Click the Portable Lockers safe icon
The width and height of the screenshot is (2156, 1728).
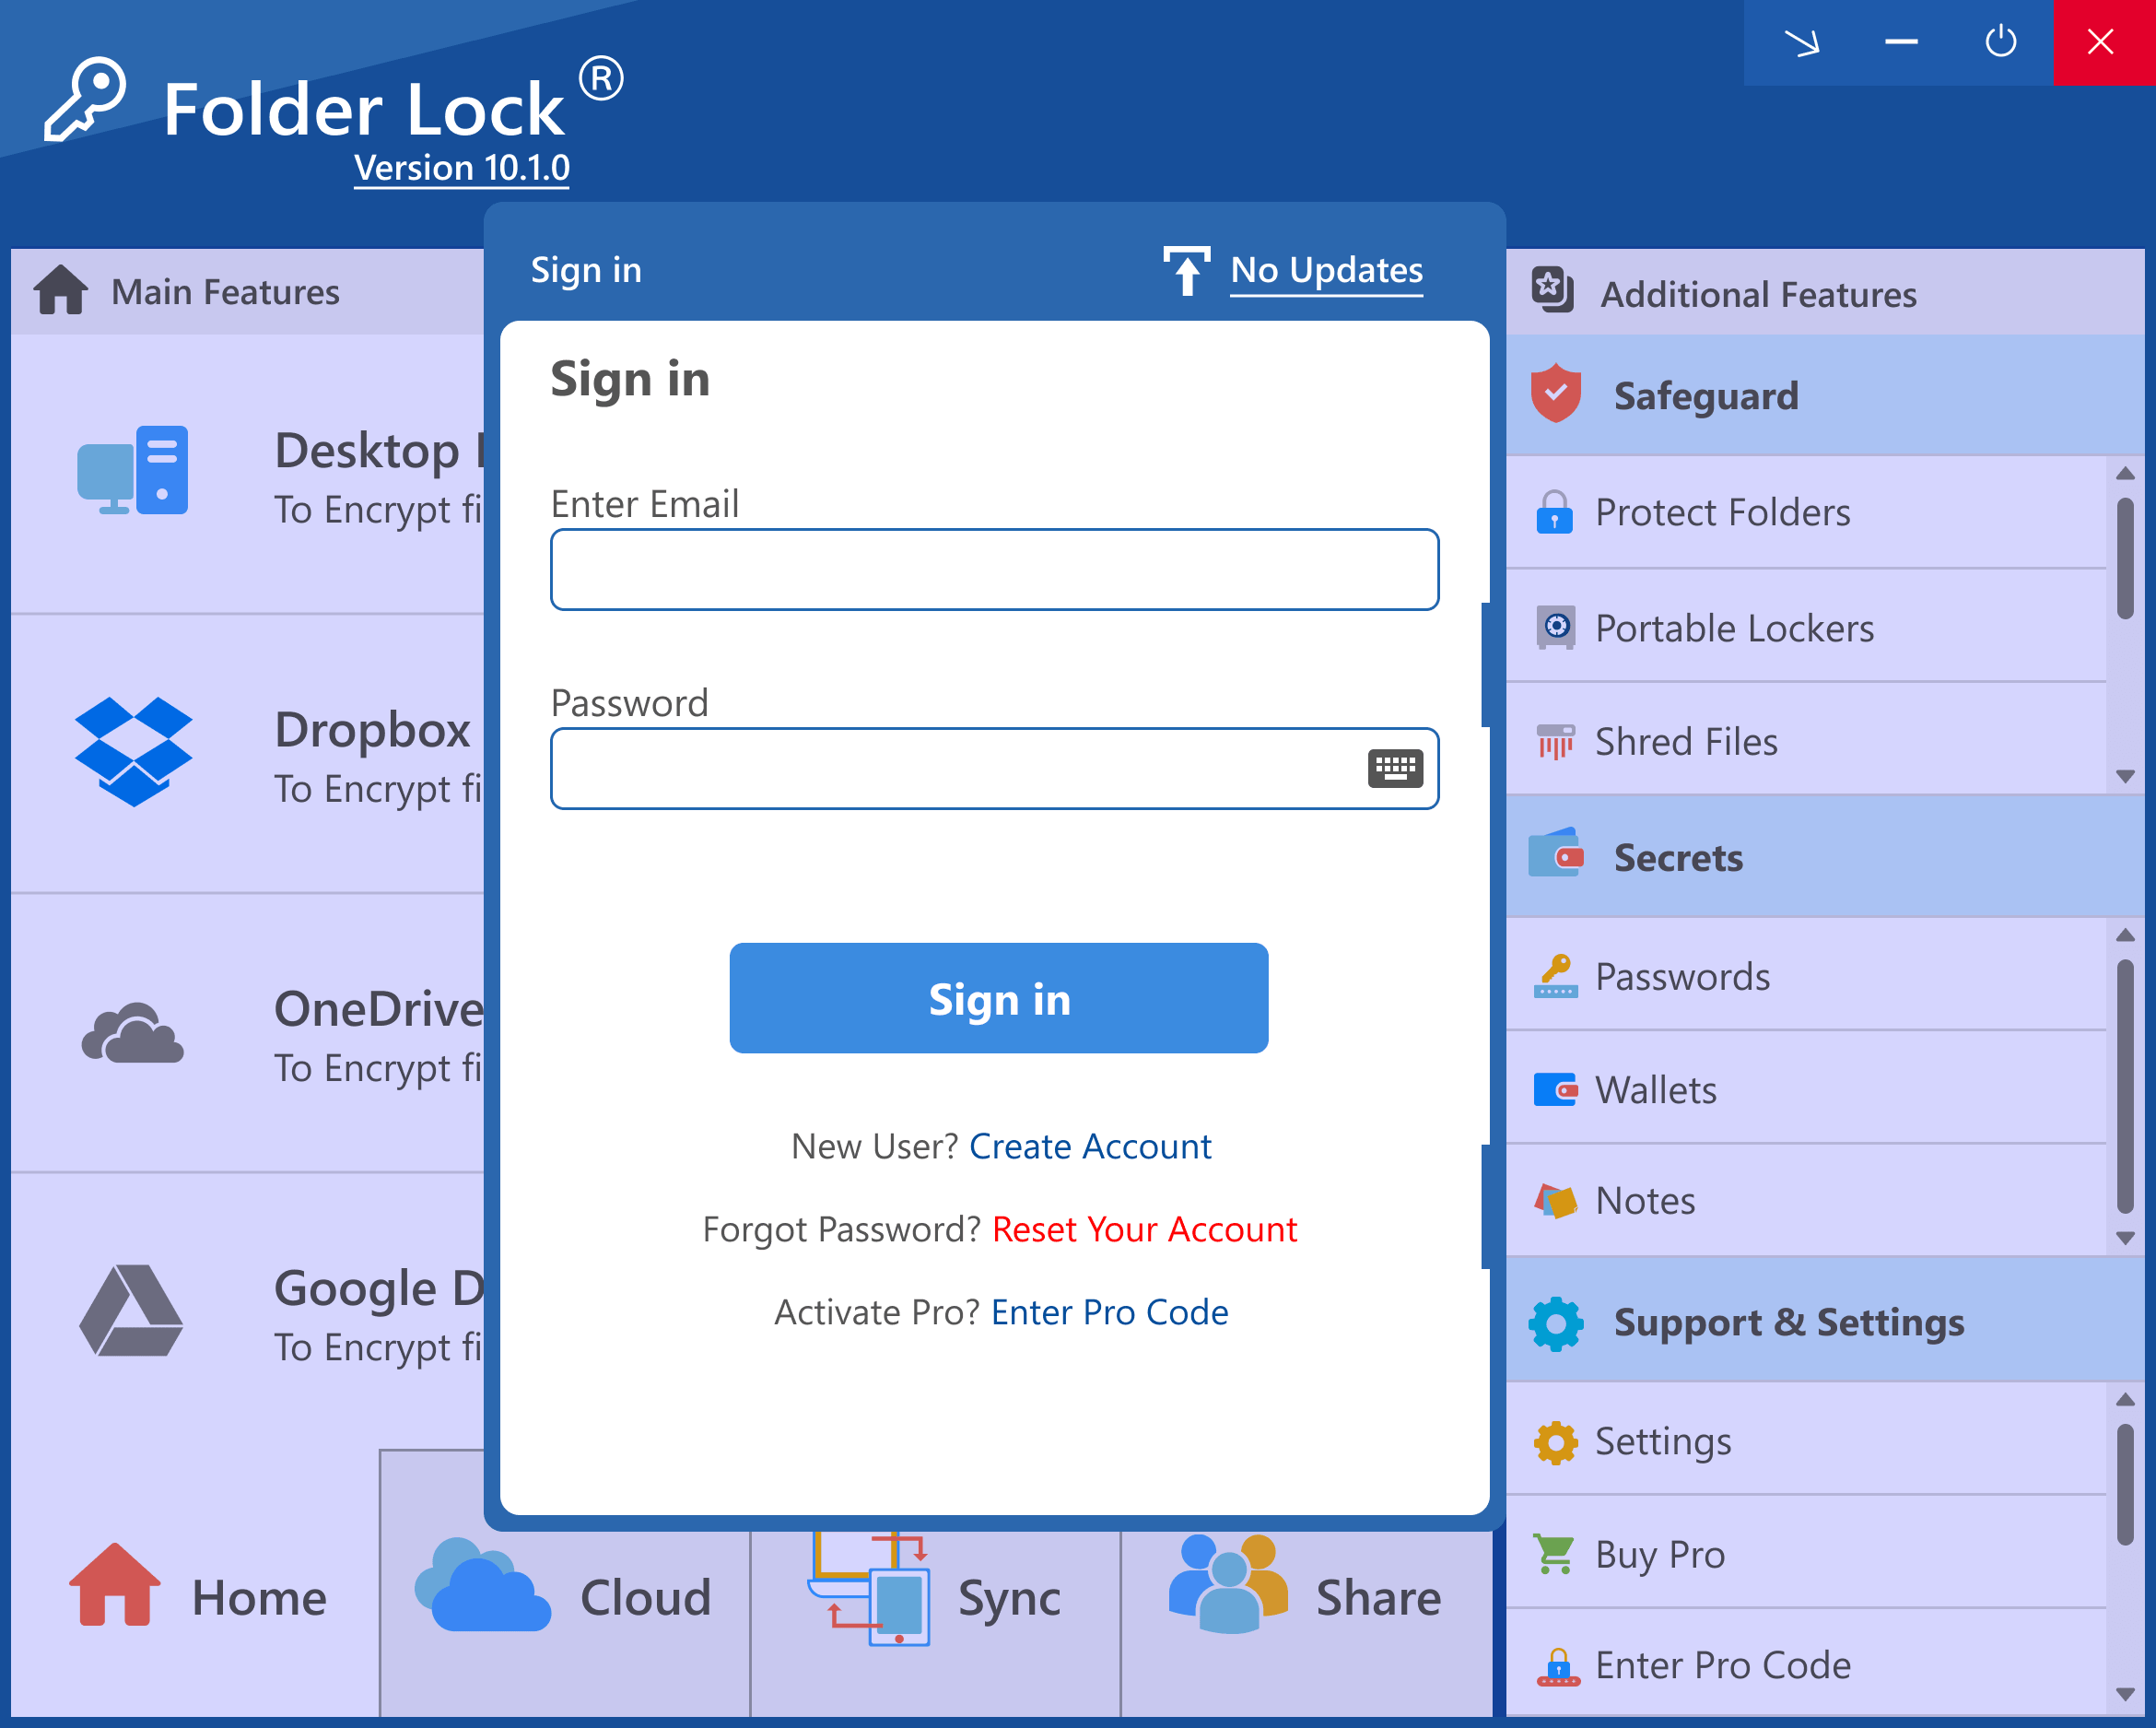pos(1556,627)
